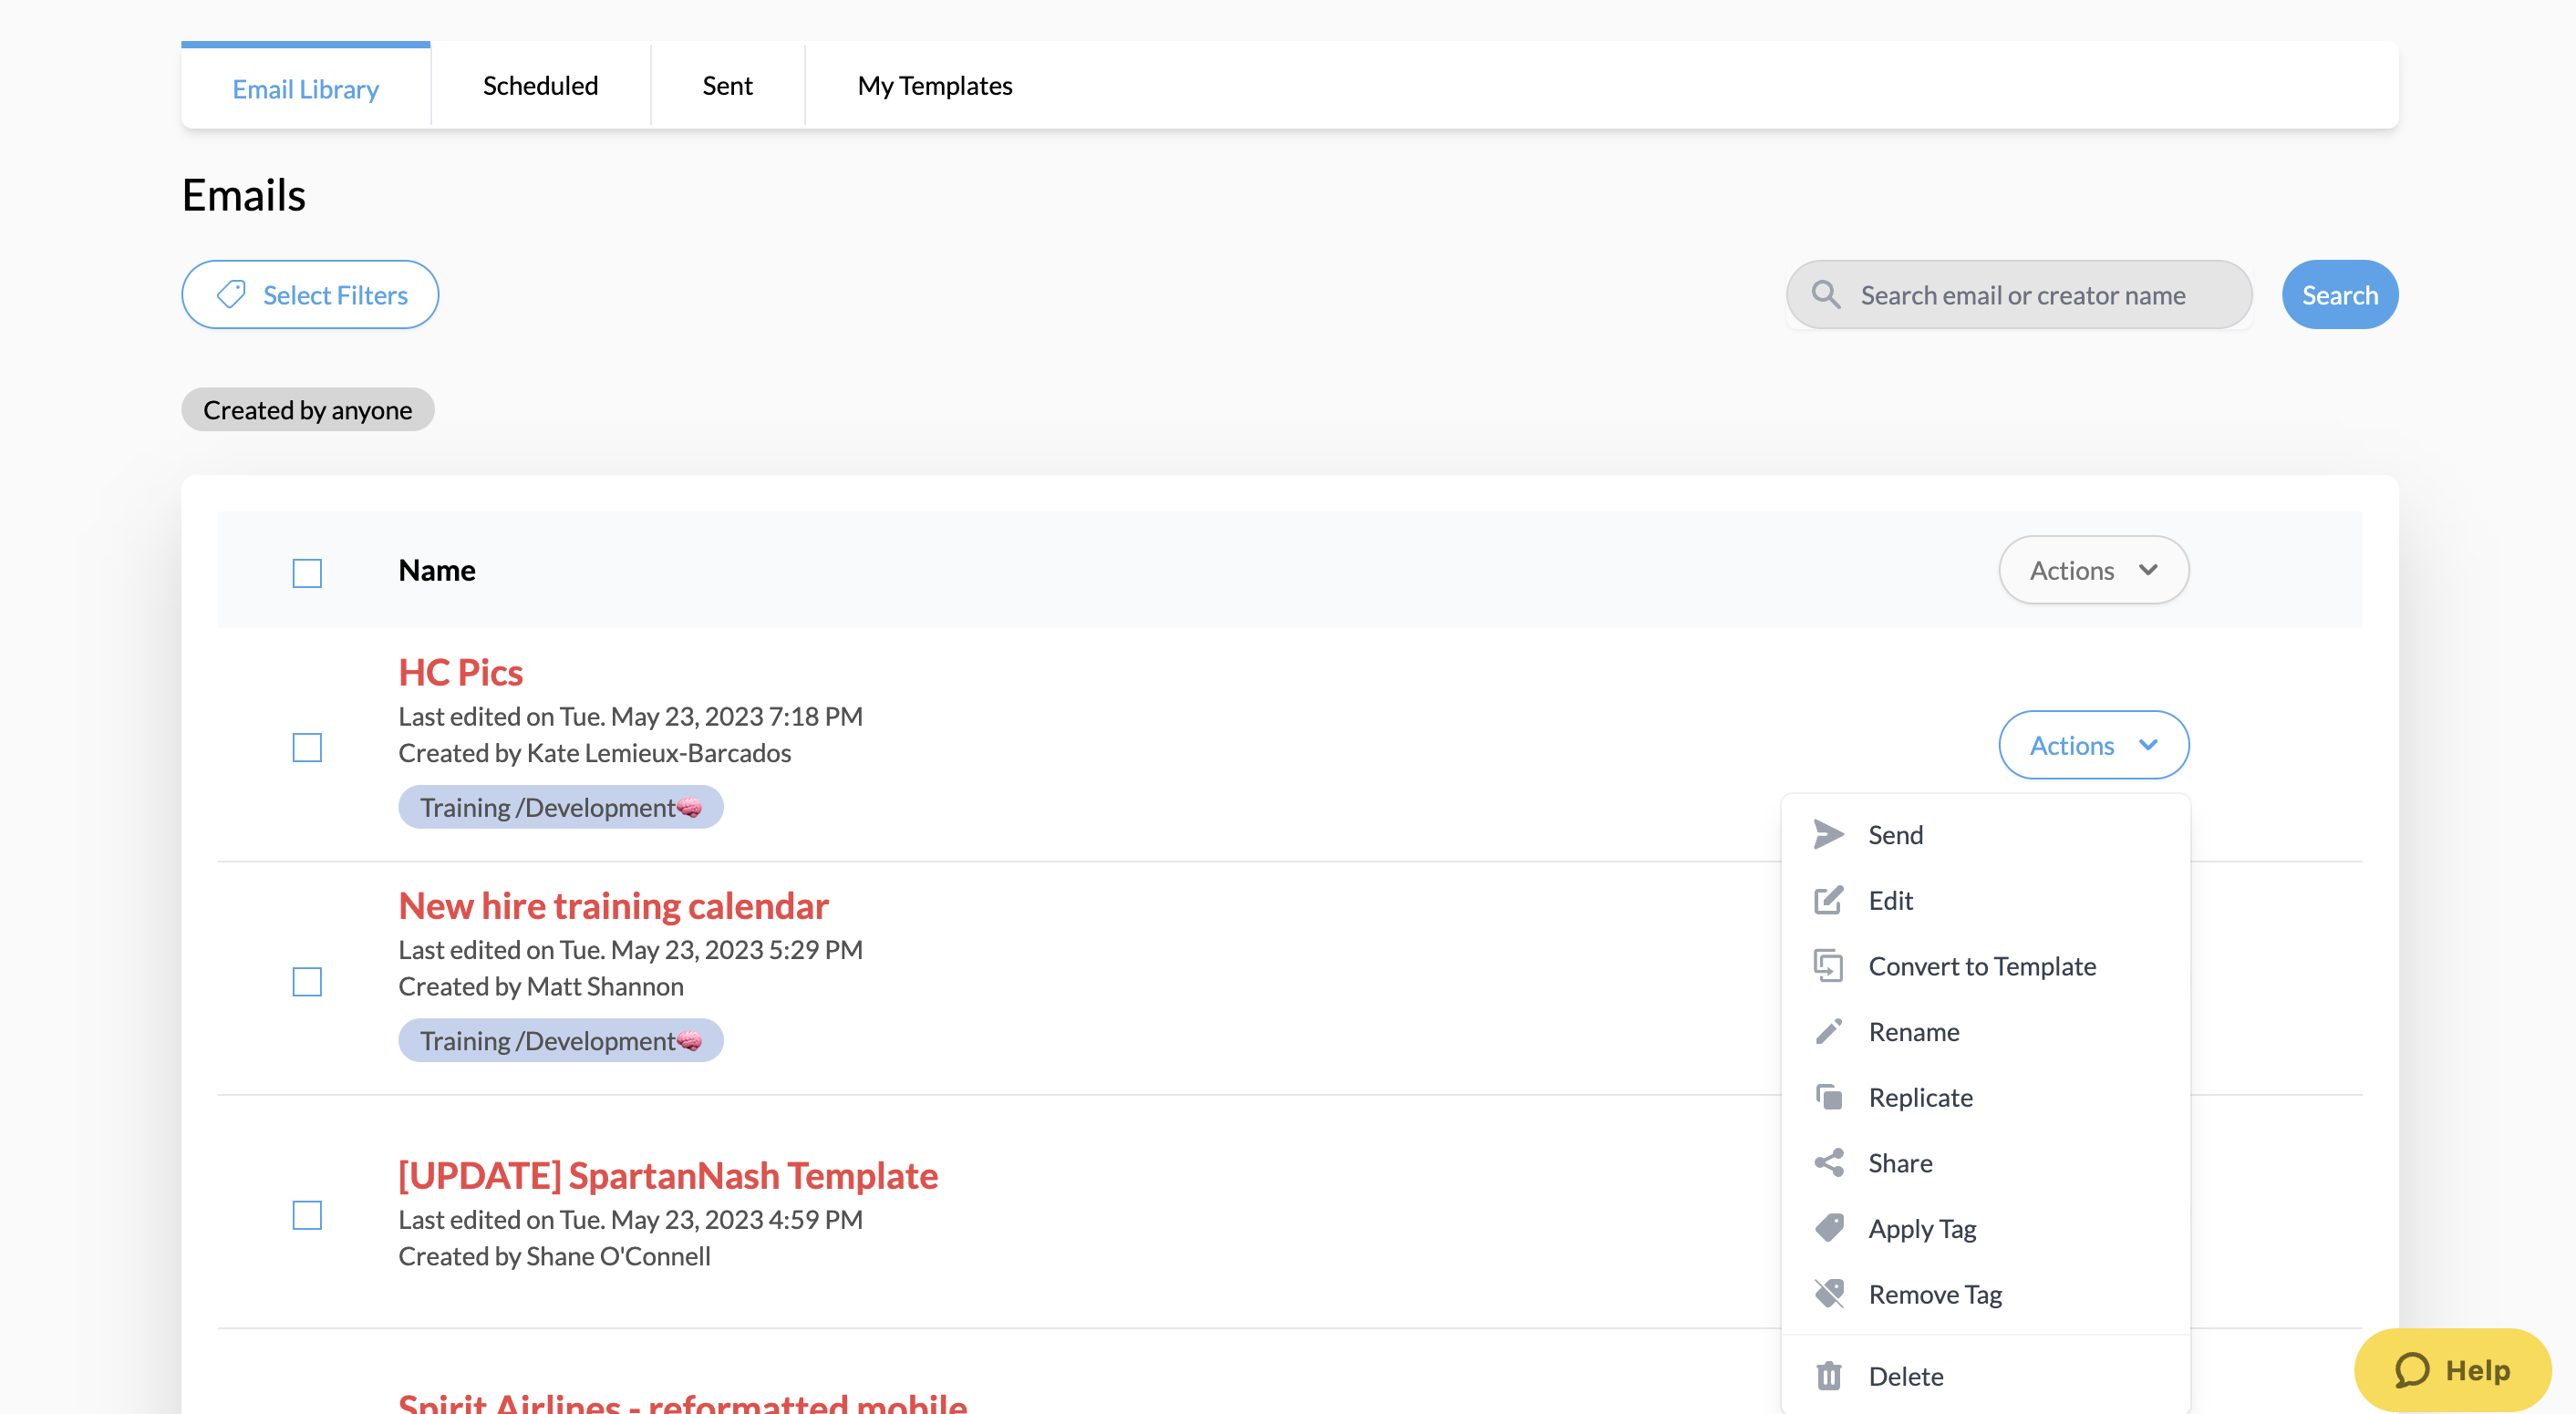Select Replicate in the actions menu
This screenshot has width=2576, height=1414.
pyautogui.click(x=1985, y=1097)
